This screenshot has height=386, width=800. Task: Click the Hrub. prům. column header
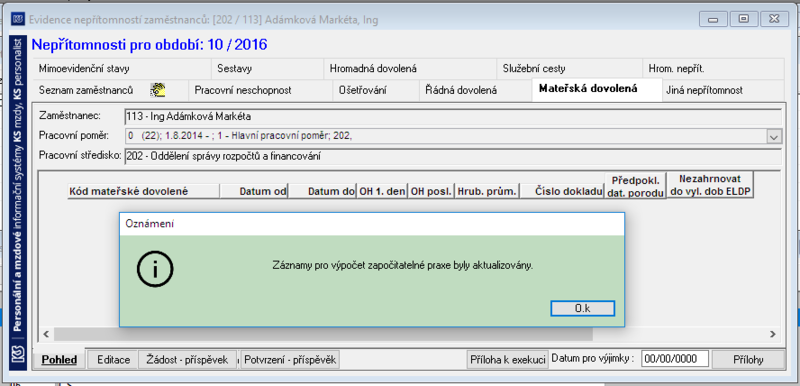(487, 191)
